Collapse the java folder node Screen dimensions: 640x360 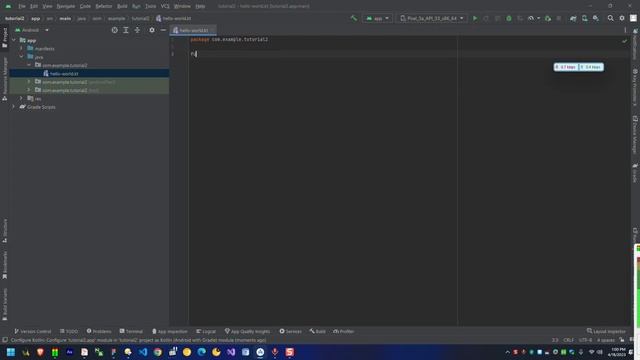click(x=22, y=57)
